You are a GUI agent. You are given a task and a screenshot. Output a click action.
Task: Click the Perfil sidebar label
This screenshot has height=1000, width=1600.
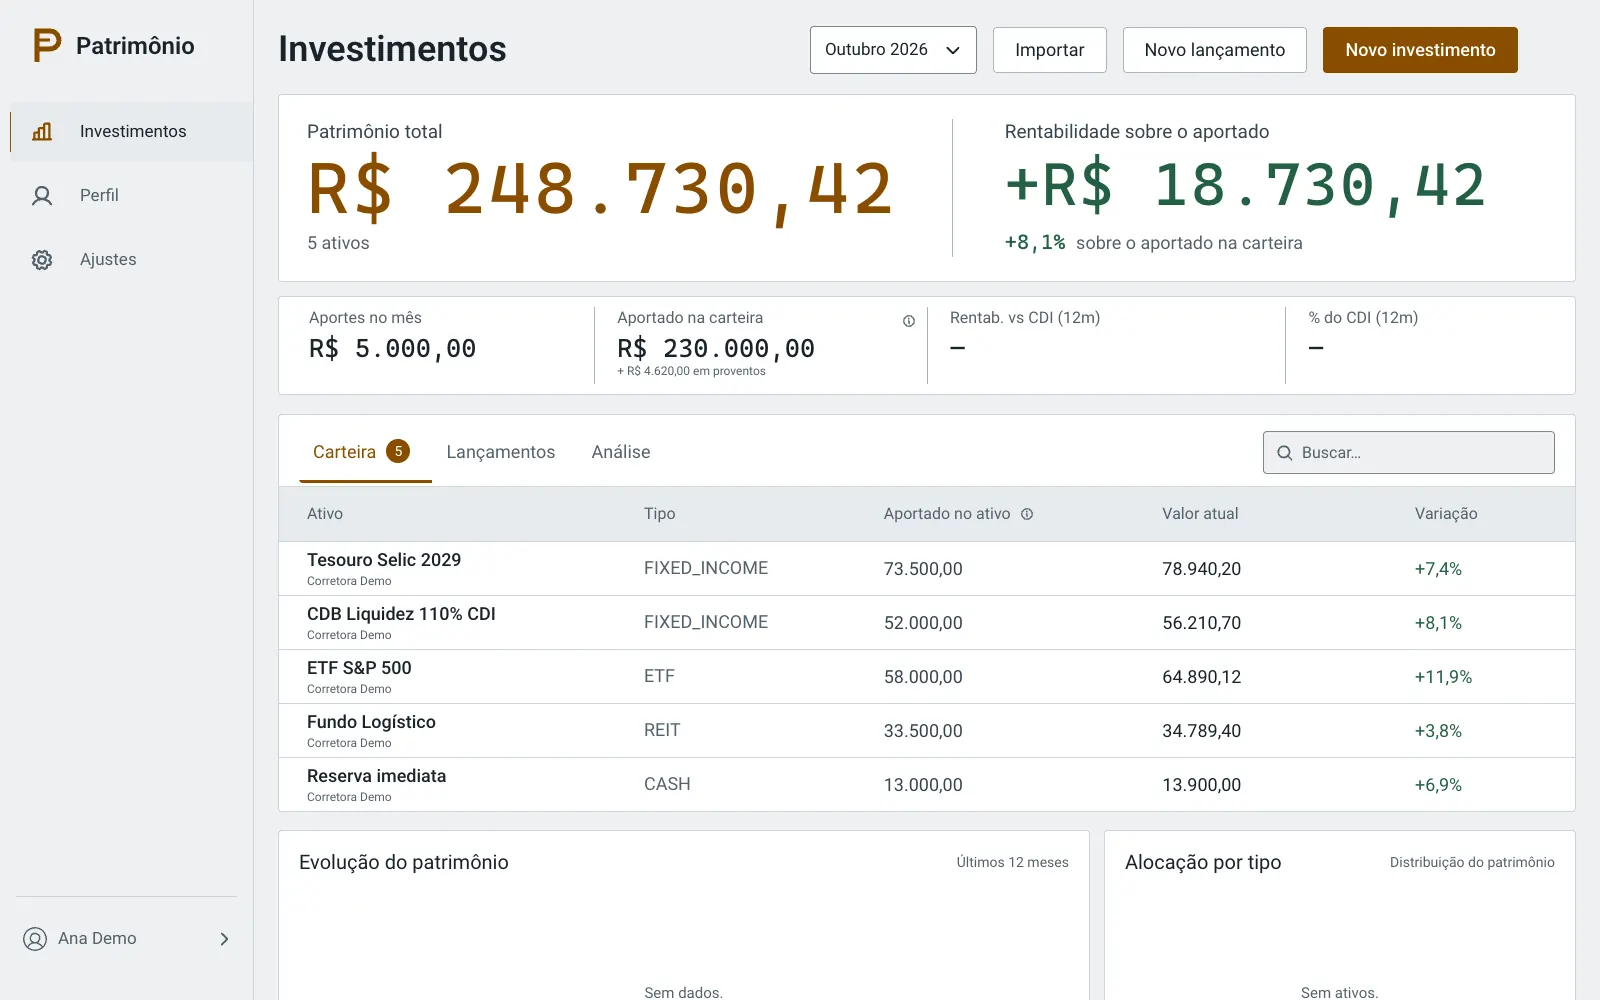tap(99, 195)
